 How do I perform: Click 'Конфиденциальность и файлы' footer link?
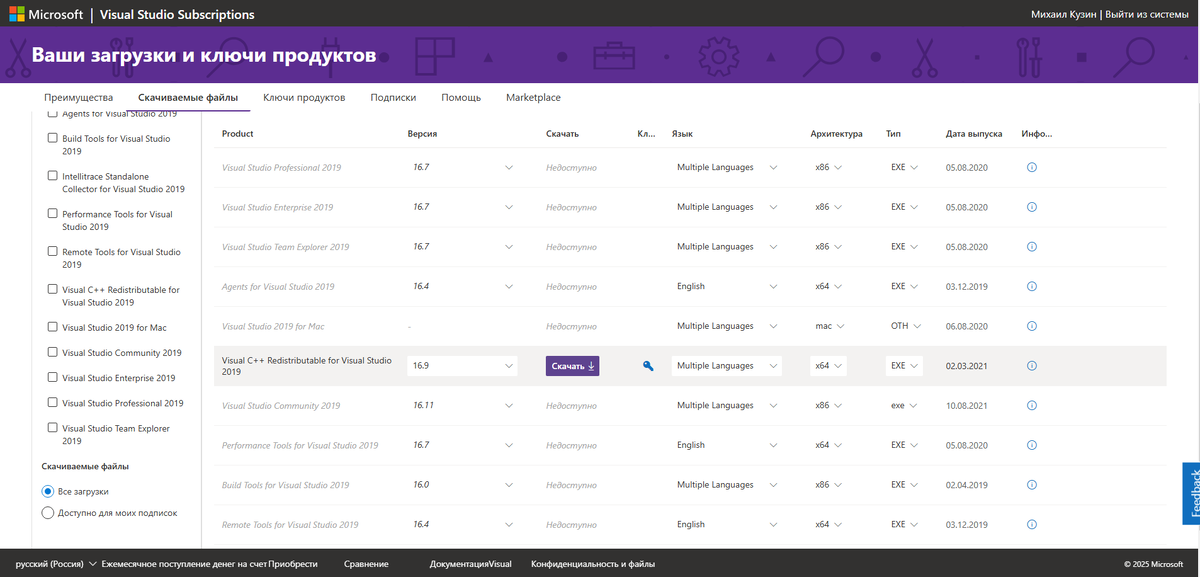coord(593,564)
